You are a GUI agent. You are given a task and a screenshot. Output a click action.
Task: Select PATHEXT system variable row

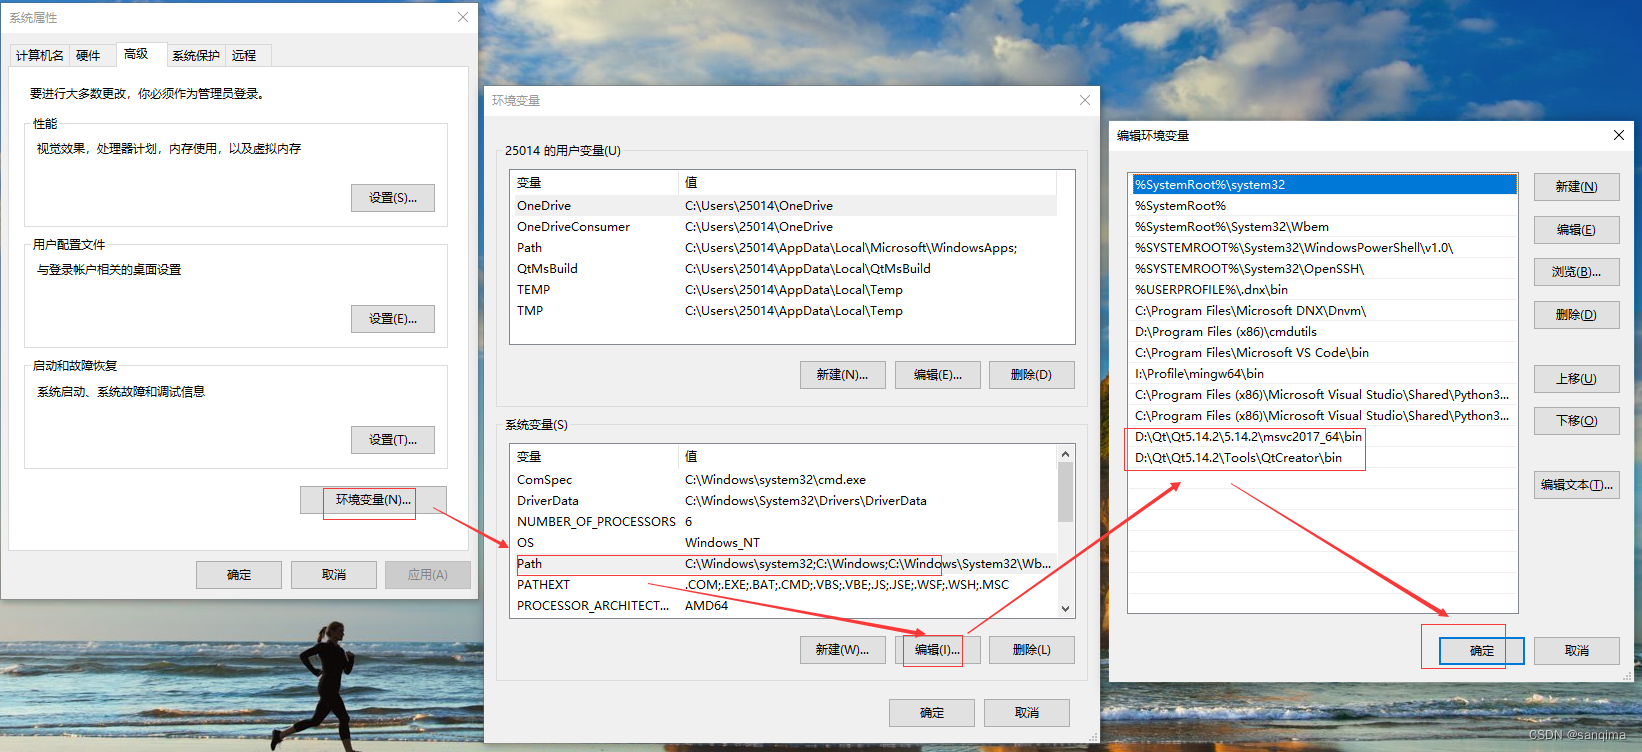pos(783,585)
